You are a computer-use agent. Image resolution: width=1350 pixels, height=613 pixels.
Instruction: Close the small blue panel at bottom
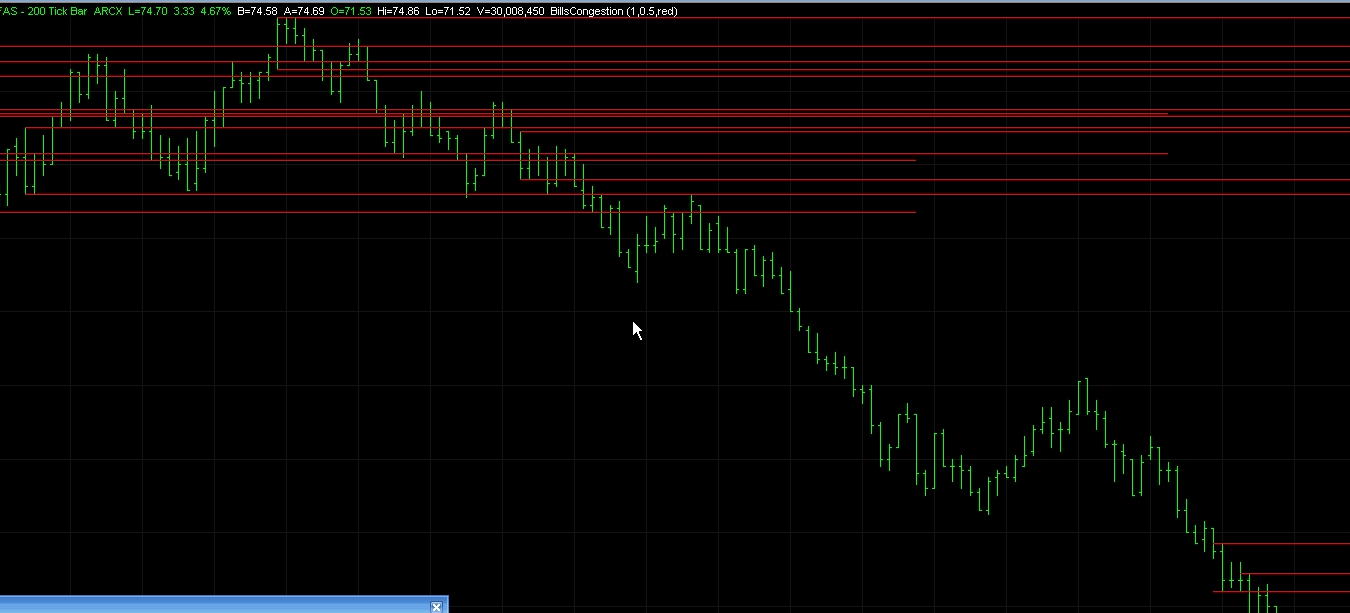pyautogui.click(x=437, y=606)
